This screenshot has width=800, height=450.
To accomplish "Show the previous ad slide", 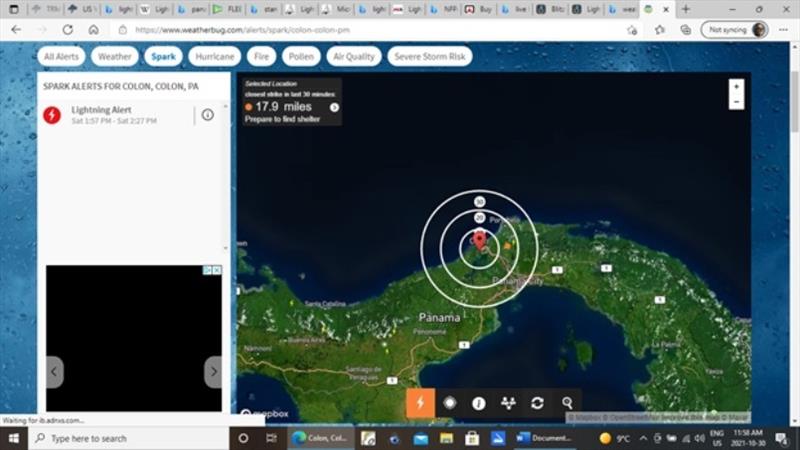I will click(55, 372).
